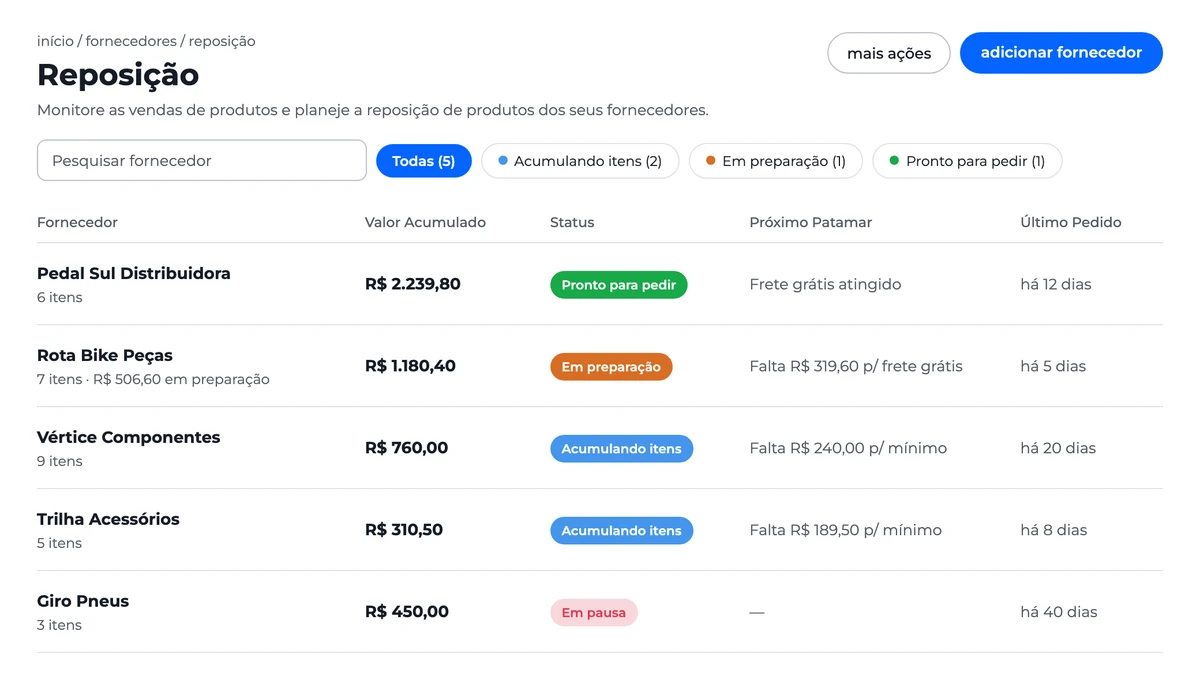Select the value 'R$ 760,00'
The image size is (1200, 692).
coord(407,448)
